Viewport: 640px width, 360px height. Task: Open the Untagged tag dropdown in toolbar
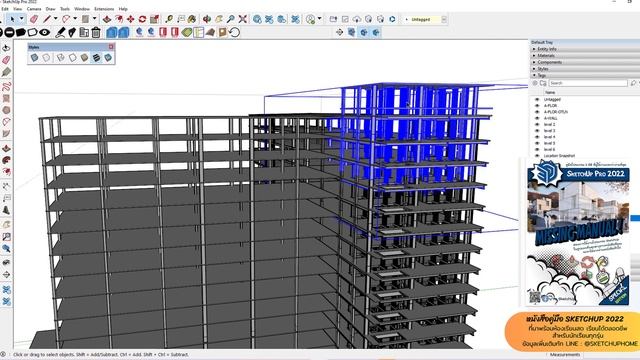pyautogui.click(x=444, y=19)
